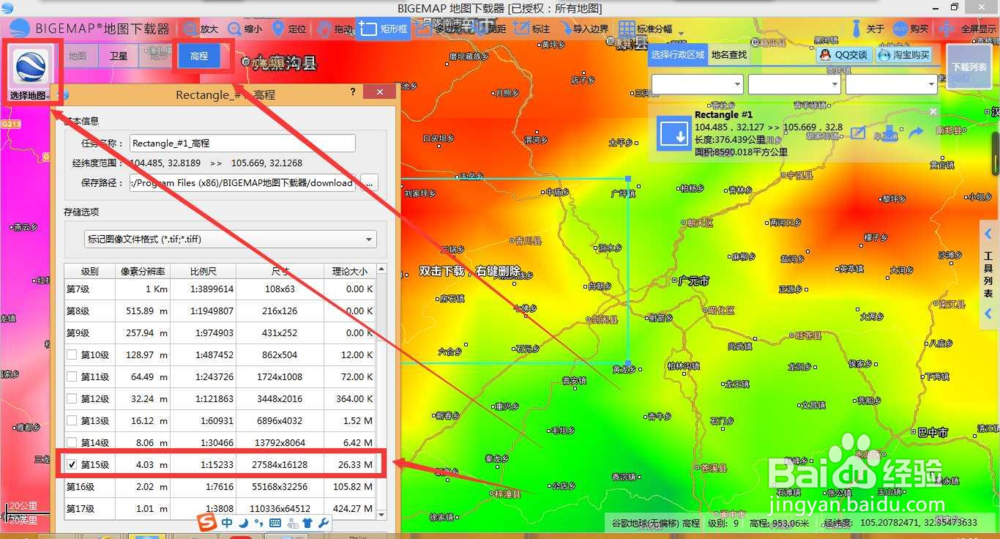Select the 矩形框 rectangle selection tool
This screenshot has height=539, width=1000.
click(x=383, y=29)
